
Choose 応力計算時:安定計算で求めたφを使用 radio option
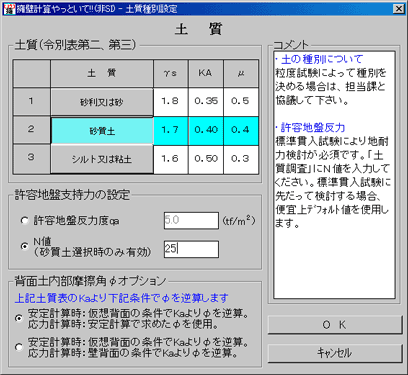(x=19, y=318)
